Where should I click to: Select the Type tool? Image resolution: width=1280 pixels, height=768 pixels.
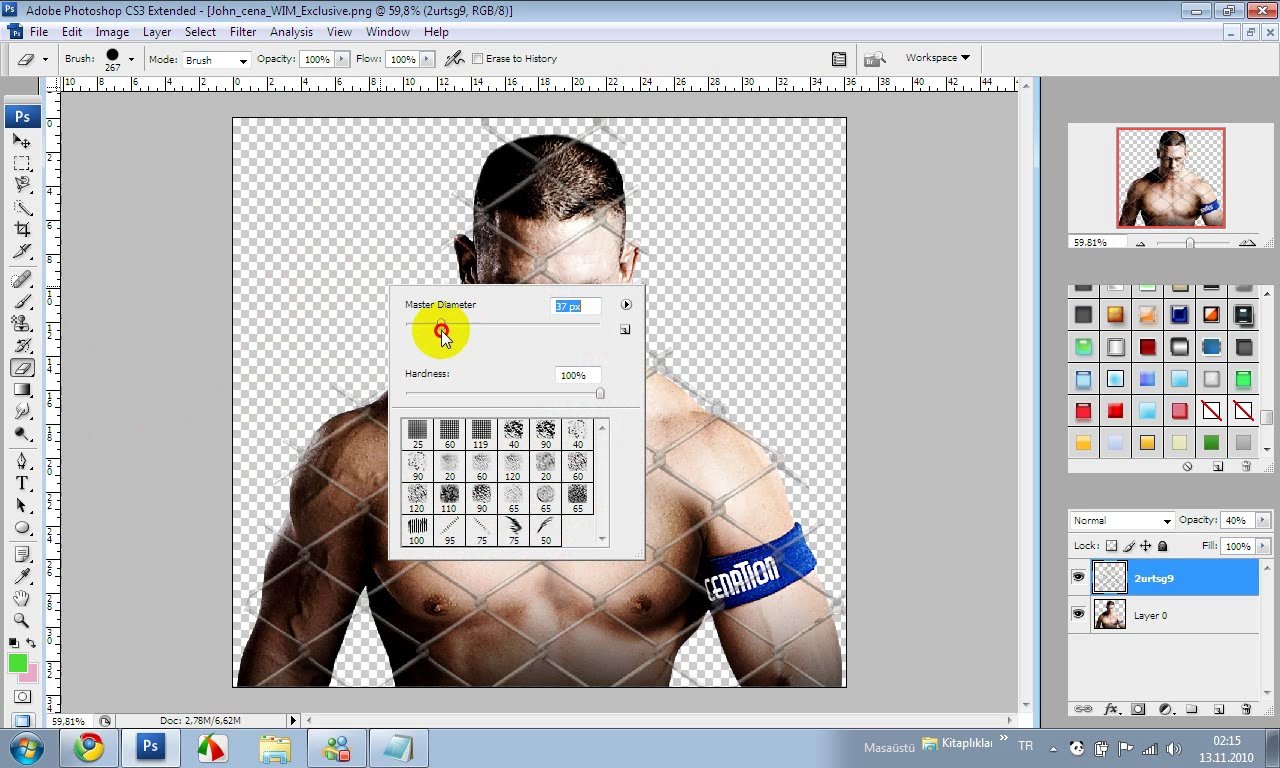[22, 483]
